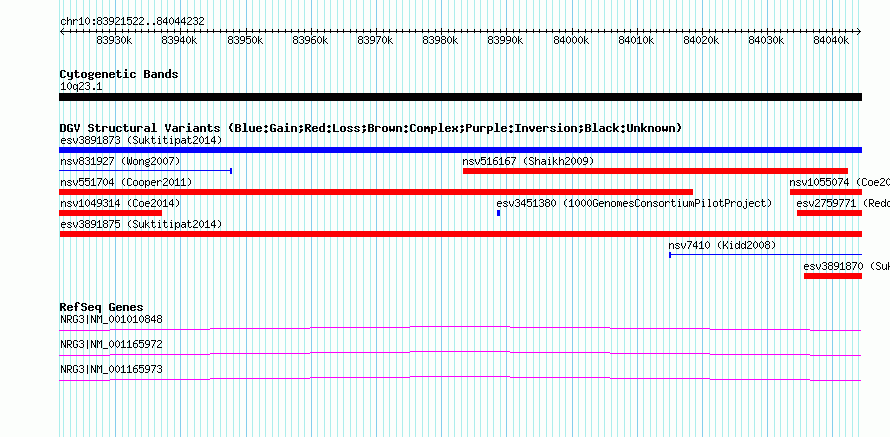Select the red nsv1055074 loss bar
The width and height of the screenshot is (890, 437).
[x=826, y=192]
